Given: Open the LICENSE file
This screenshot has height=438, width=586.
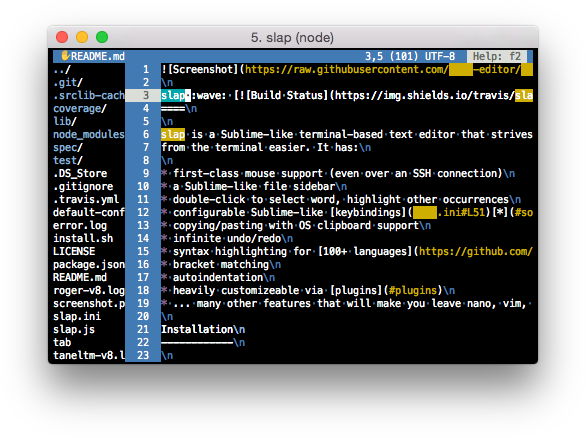Looking at the screenshot, I should [74, 251].
